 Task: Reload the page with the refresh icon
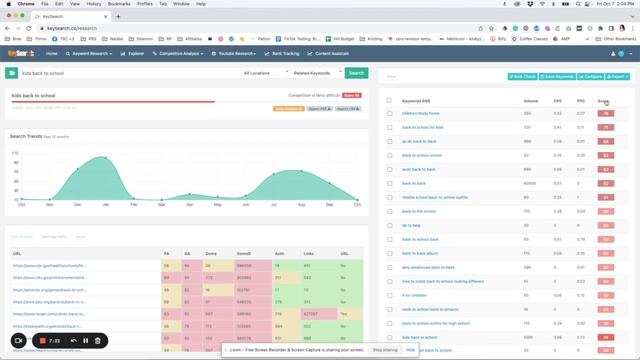(29, 28)
